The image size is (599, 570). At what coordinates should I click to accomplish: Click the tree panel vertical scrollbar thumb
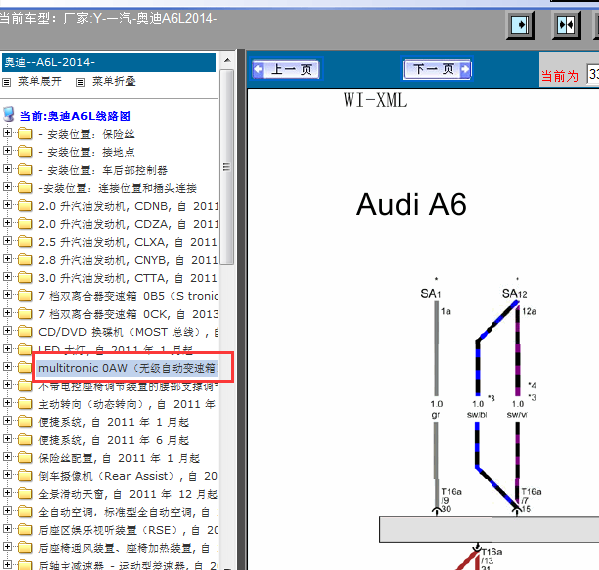tap(227, 167)
